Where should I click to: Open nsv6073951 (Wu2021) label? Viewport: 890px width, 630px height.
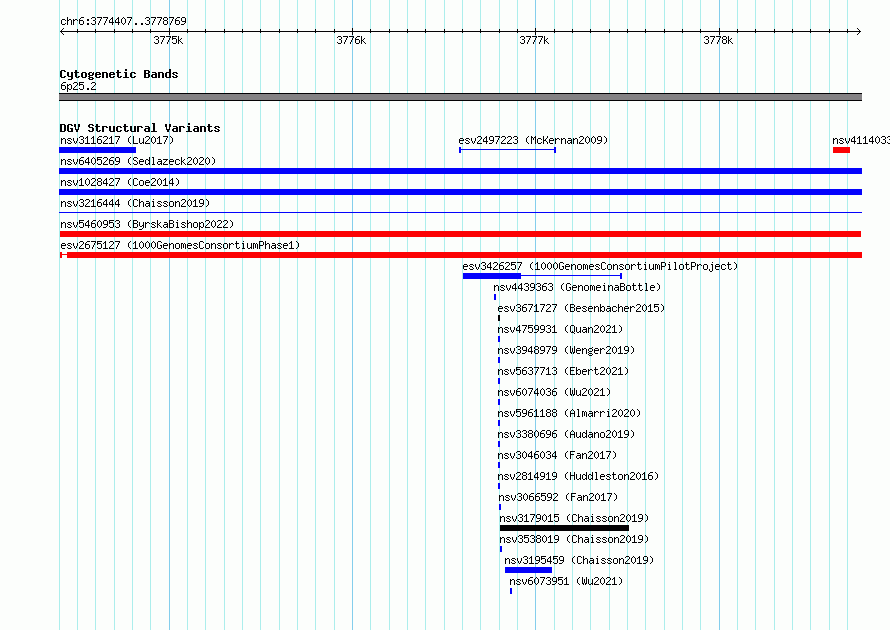click(566, 581)
